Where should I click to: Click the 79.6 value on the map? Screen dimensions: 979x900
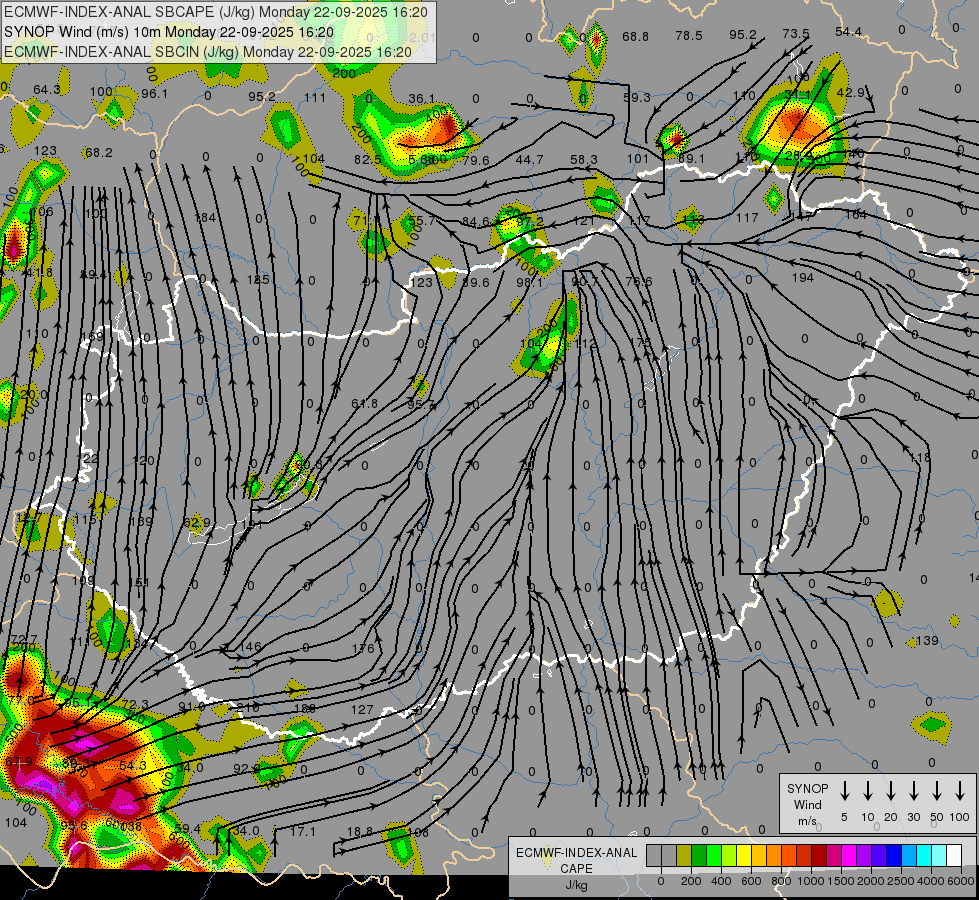[476, 161]
